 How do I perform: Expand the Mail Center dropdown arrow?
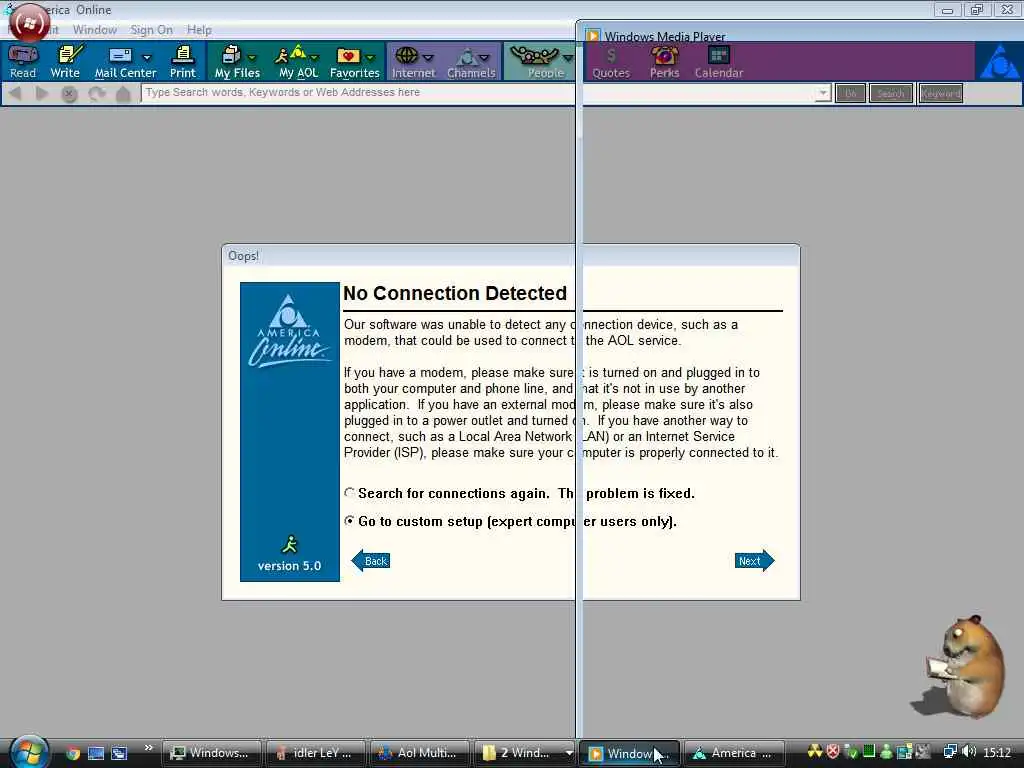[147, 57]
